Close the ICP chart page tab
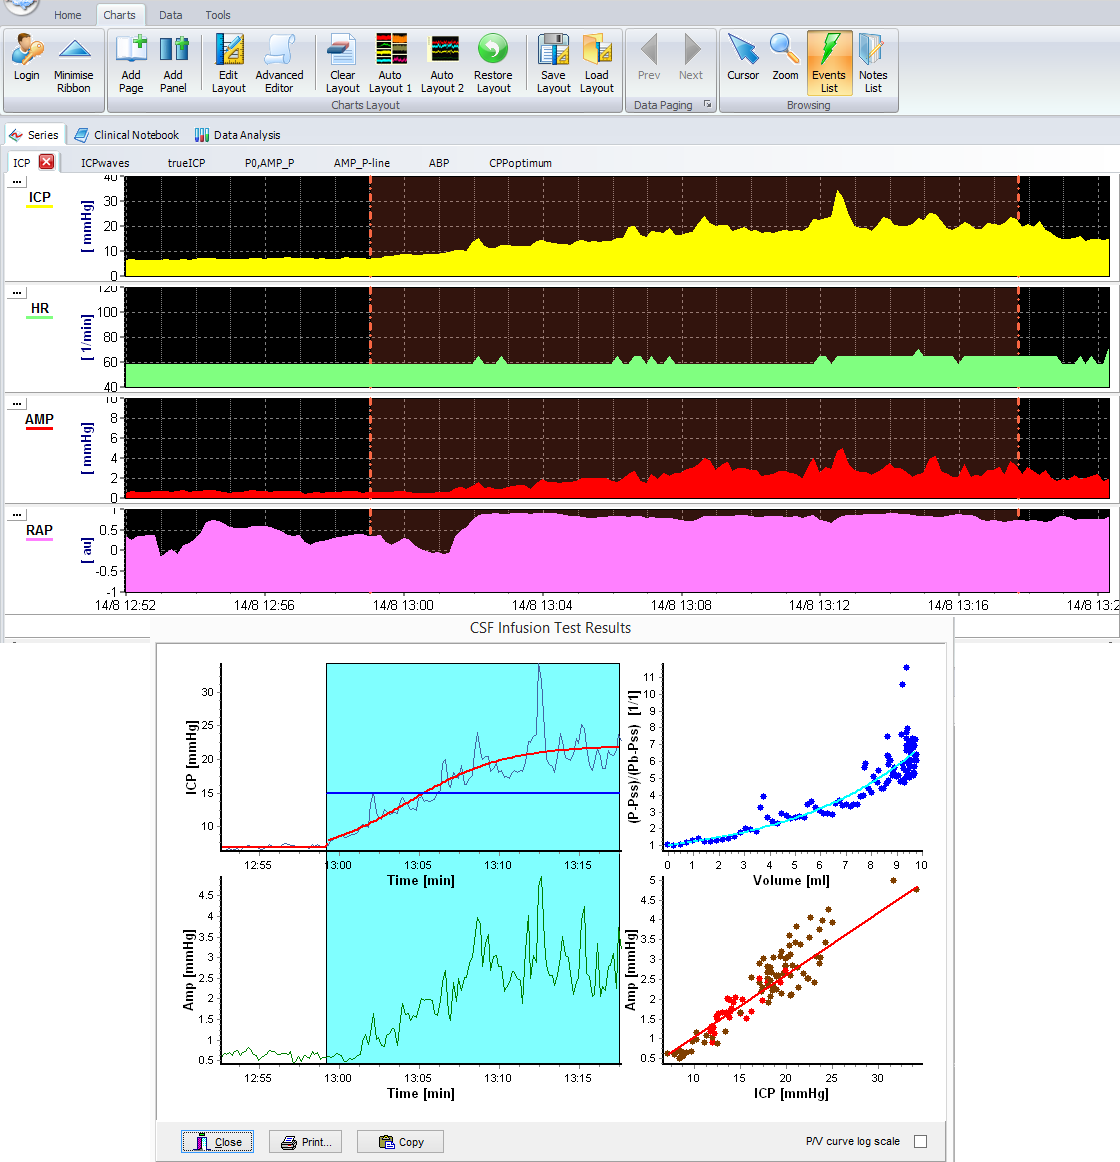 point(47,162)
